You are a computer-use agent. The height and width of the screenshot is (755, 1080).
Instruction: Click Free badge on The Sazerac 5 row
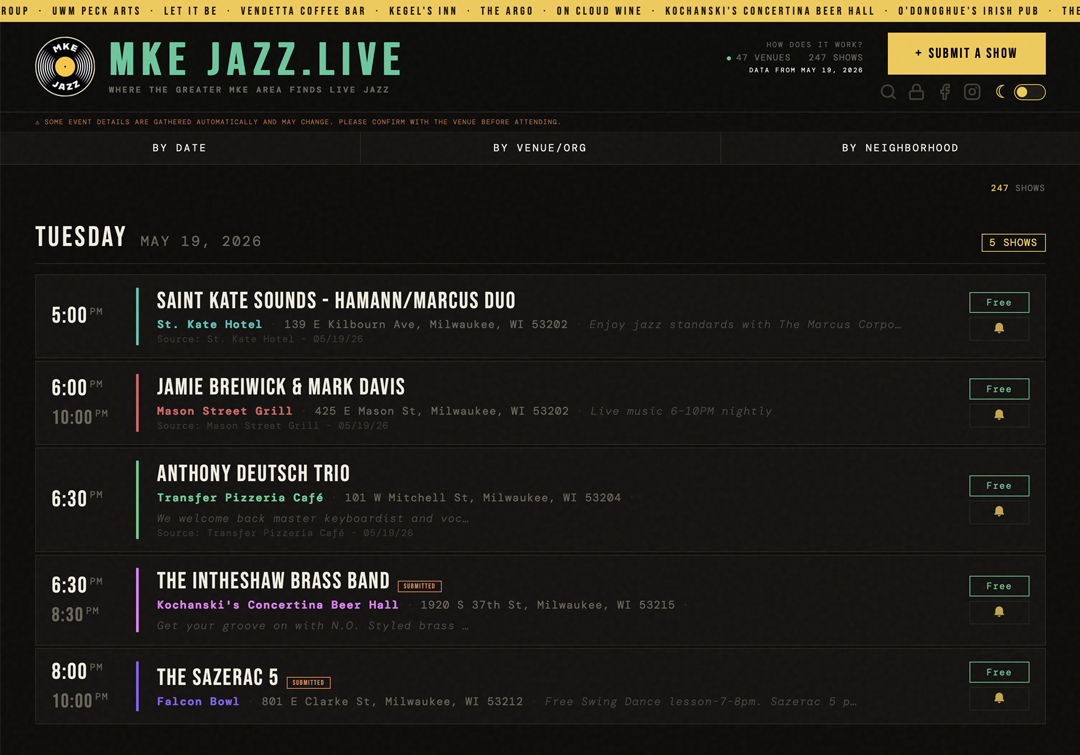pyautogui.click(x=999, y=672)
